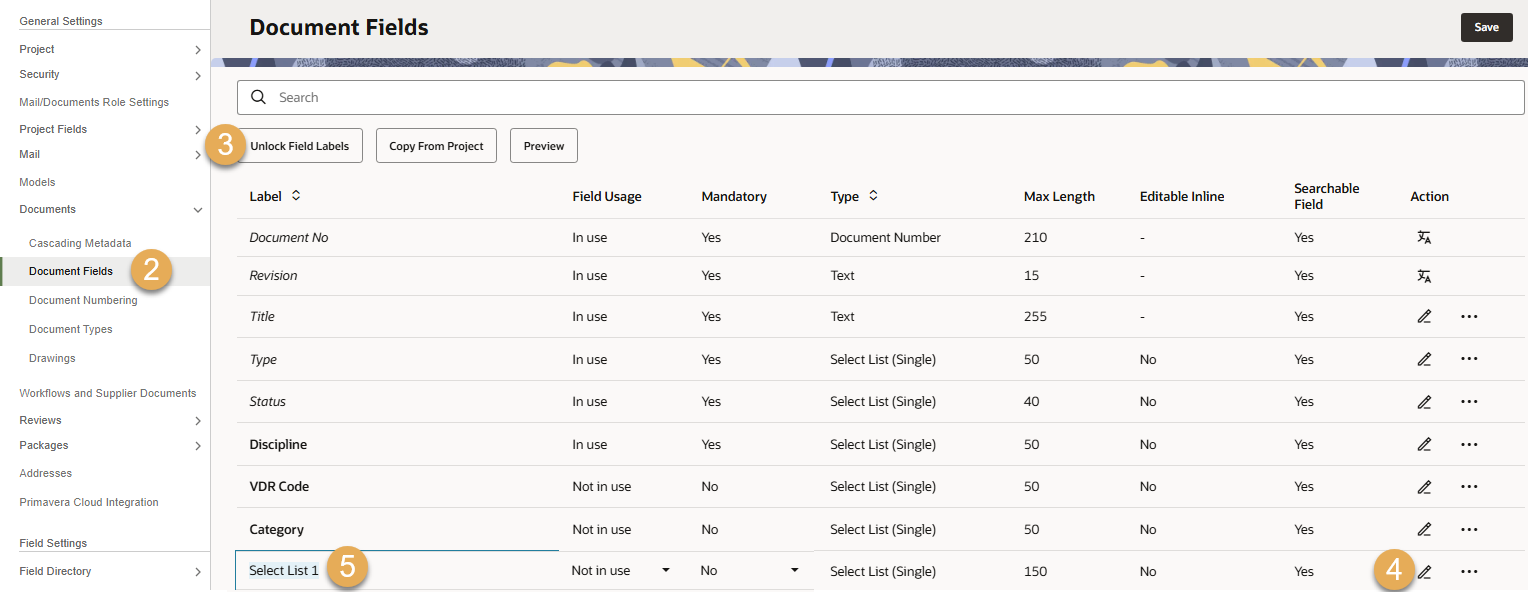Click into the Search input field
The width and height of the screenshot is (1528, 592).
pos(880,97)
